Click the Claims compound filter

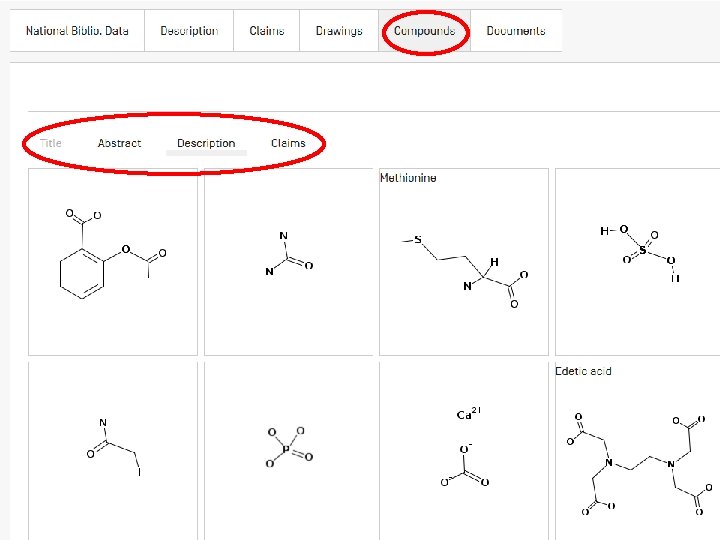288,143
